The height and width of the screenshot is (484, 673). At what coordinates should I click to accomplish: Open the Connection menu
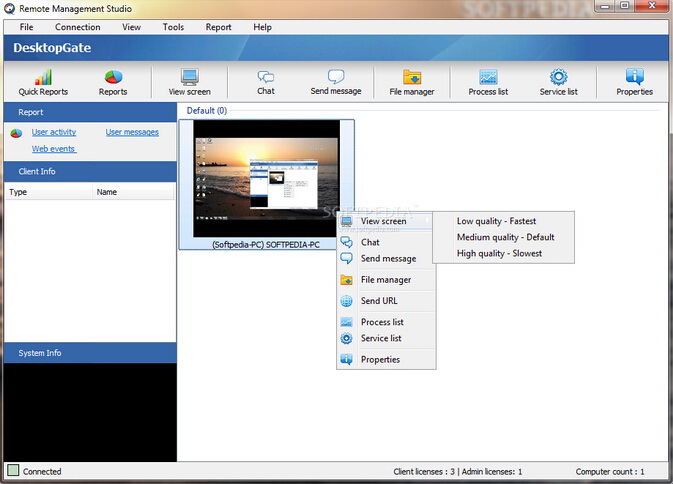pos(78,27)
